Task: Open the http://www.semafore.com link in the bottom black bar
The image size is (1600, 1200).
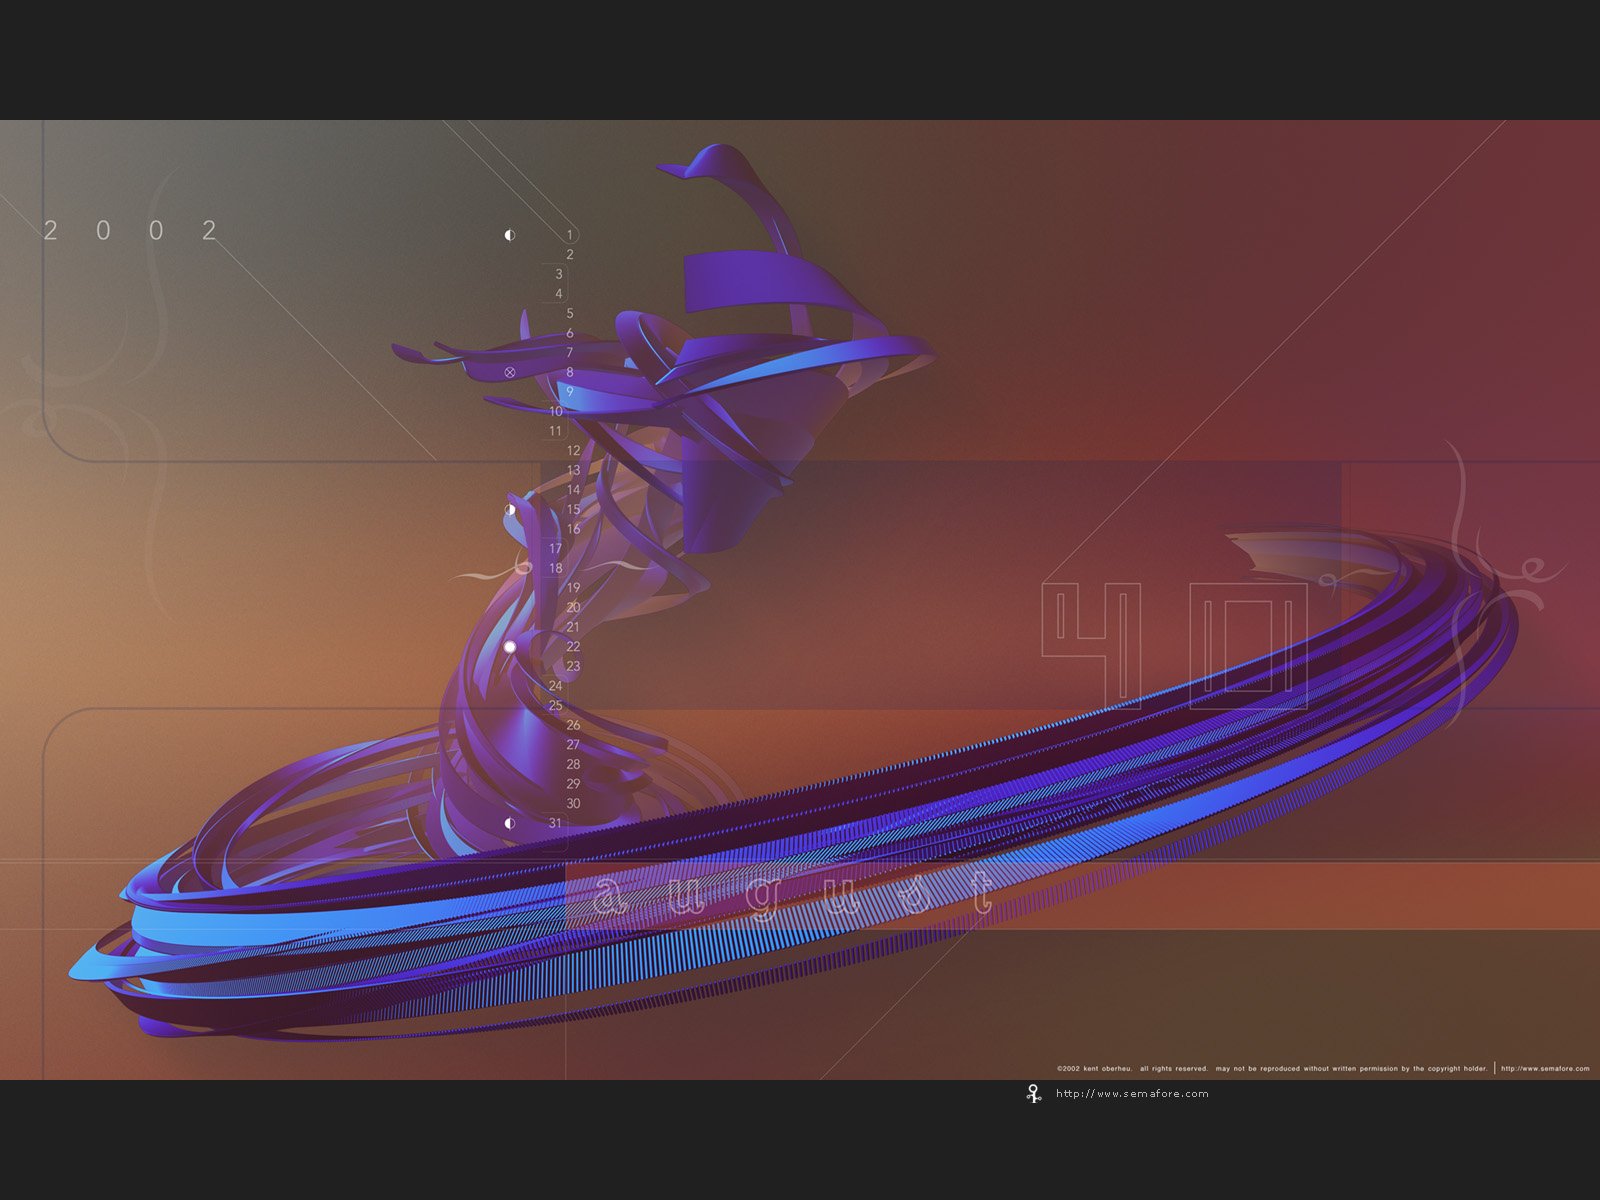Action: 1132,1093
